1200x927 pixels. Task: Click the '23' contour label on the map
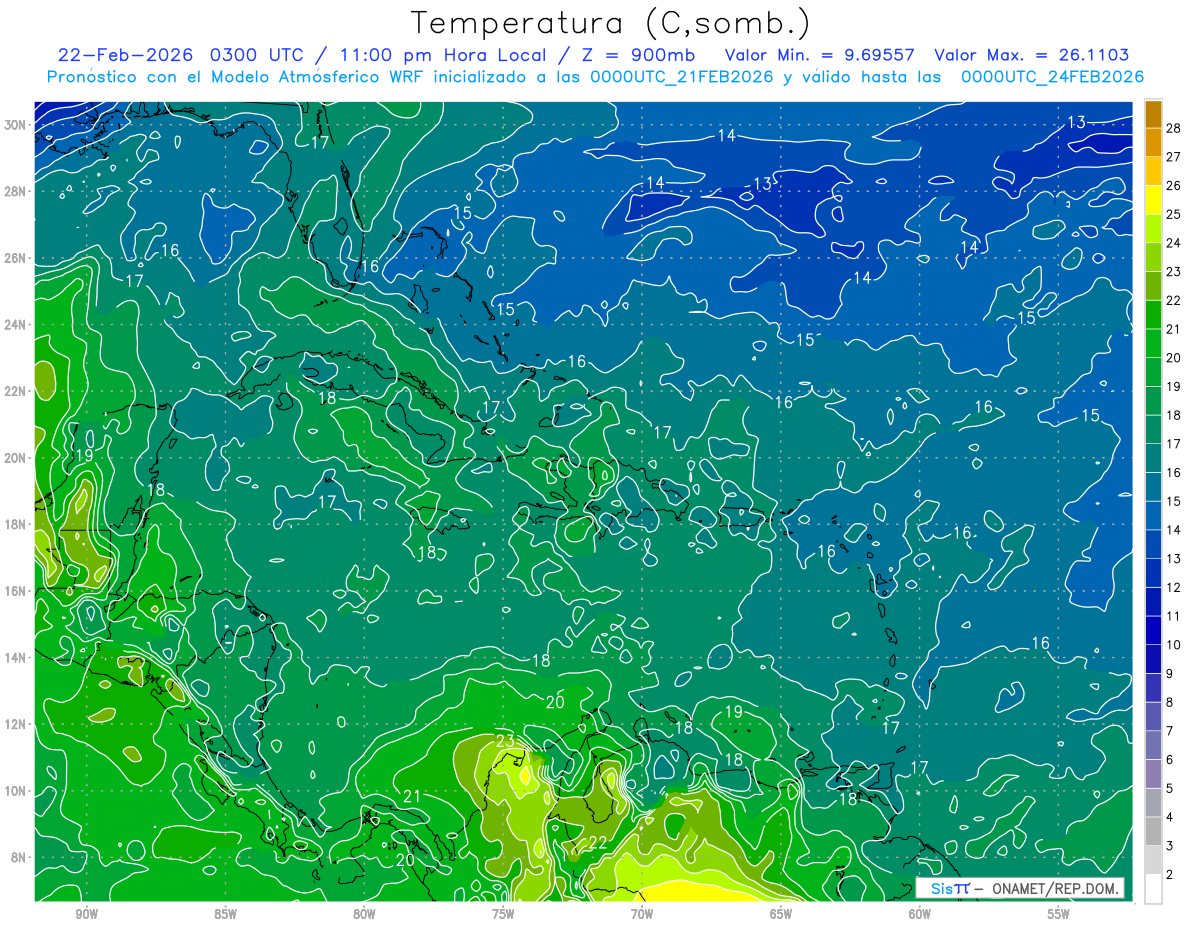click(505, 741)
